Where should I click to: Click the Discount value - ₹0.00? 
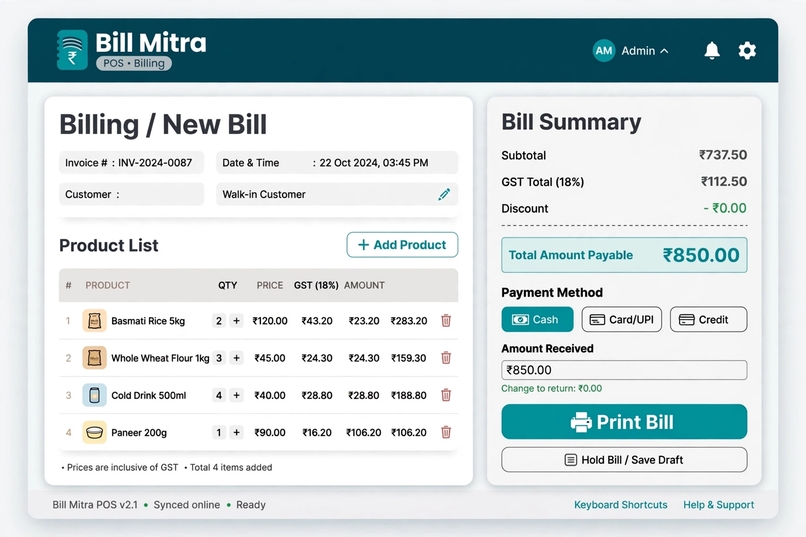tap(725, 208)
